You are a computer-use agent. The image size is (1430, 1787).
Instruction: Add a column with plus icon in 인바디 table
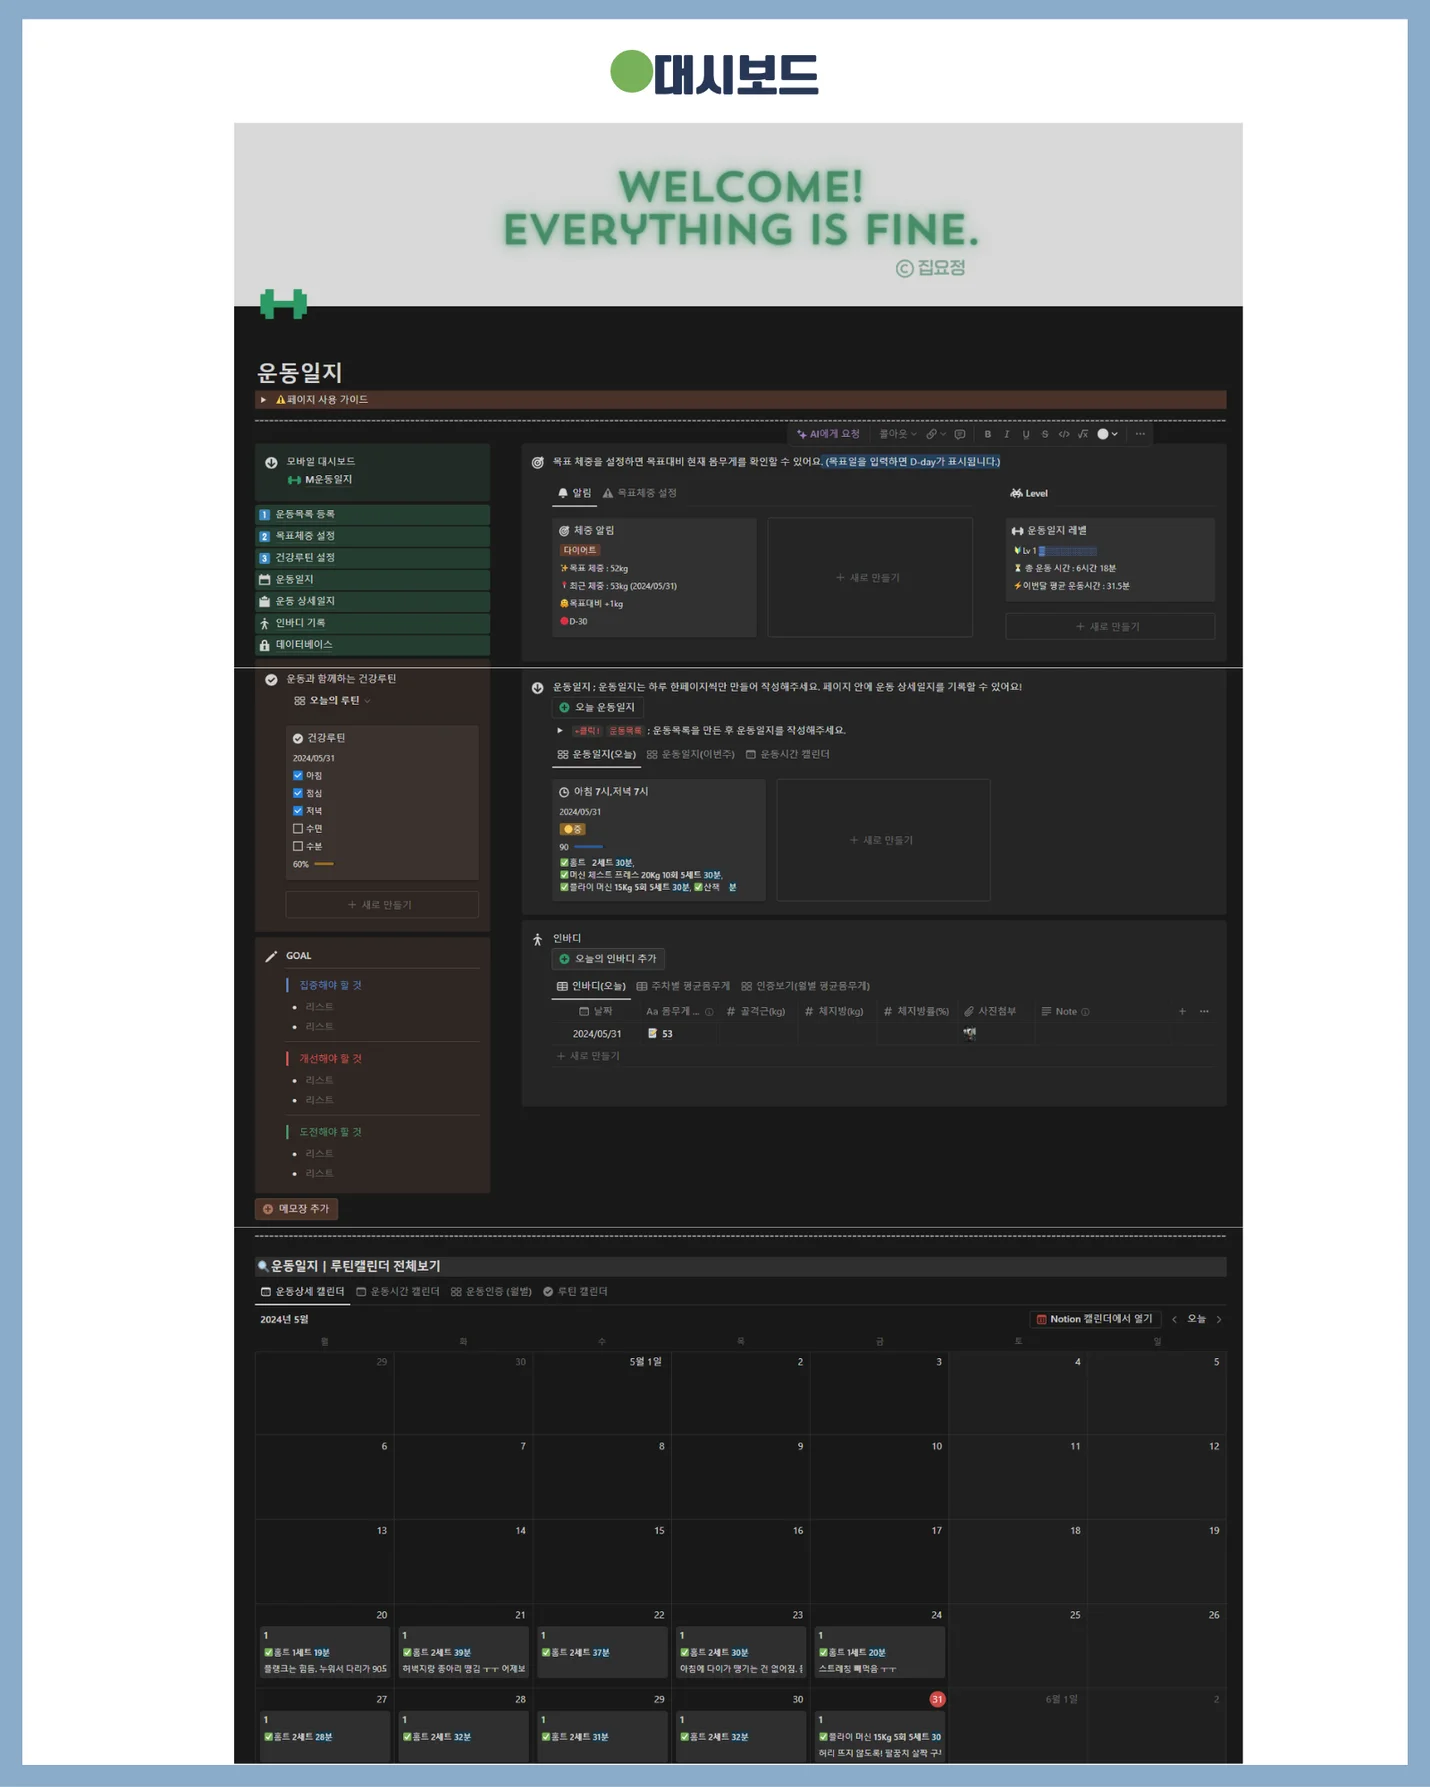[x=1182, y=1012]
